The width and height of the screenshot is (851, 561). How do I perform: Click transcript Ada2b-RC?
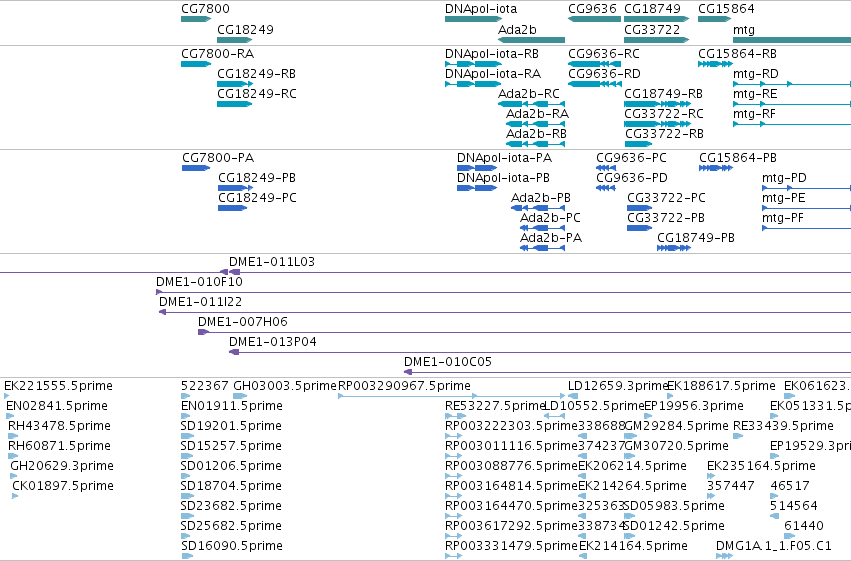click(x=531, y=104)
